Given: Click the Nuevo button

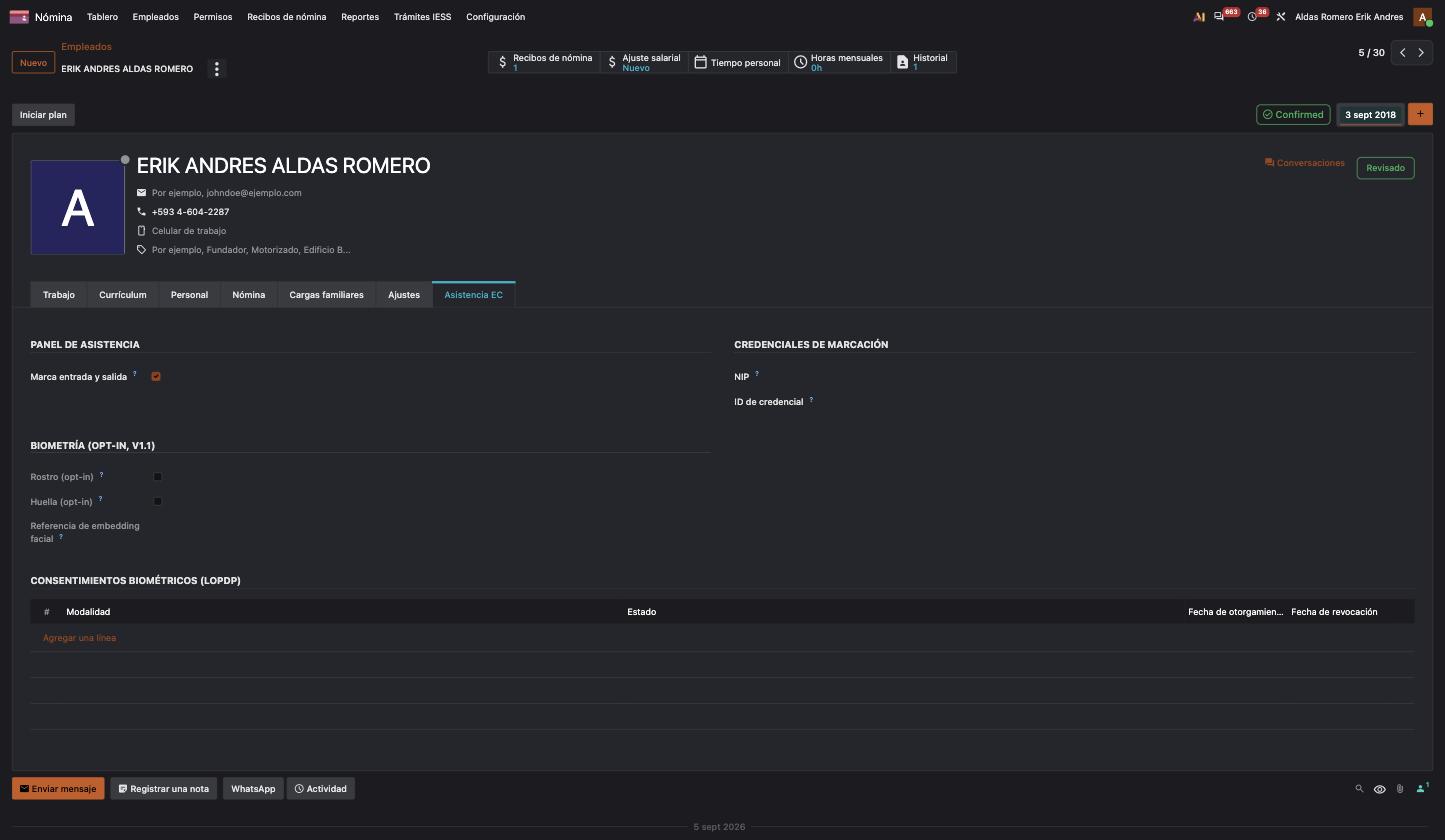Looking at the screenshot, I should tap(33, 63).
